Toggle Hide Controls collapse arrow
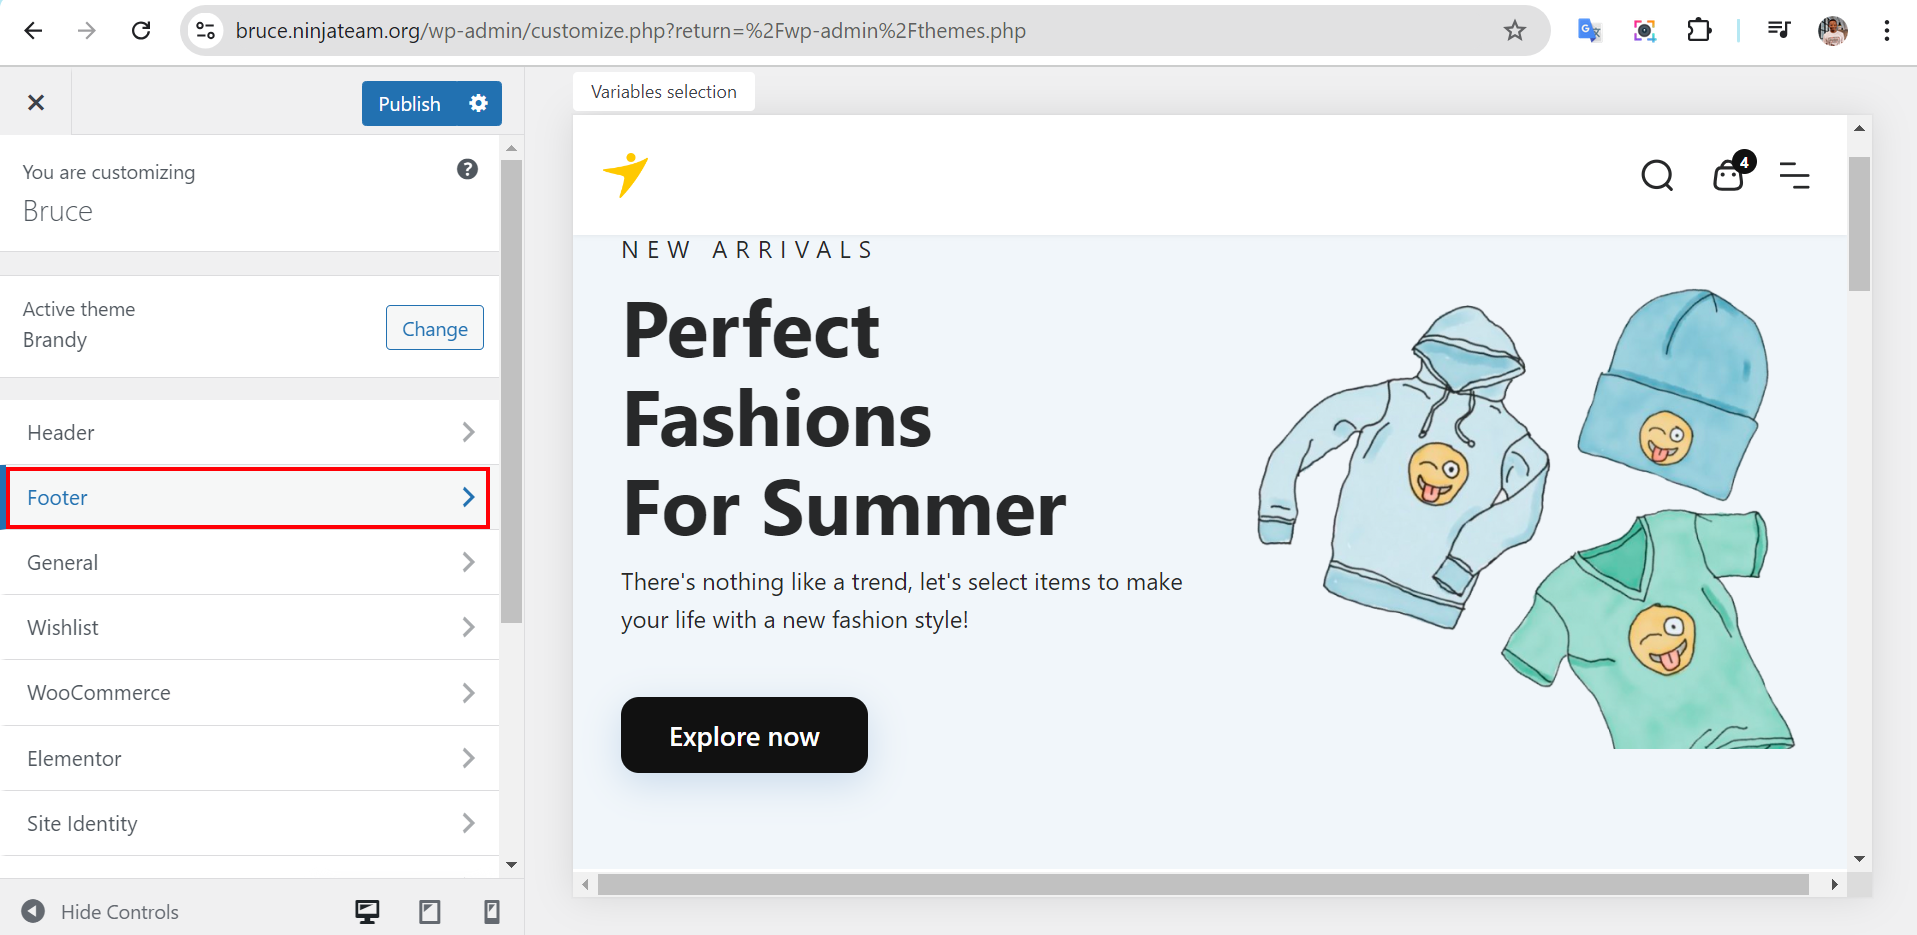The height and width of the screenshot is (935, 1917). [33, 911]
